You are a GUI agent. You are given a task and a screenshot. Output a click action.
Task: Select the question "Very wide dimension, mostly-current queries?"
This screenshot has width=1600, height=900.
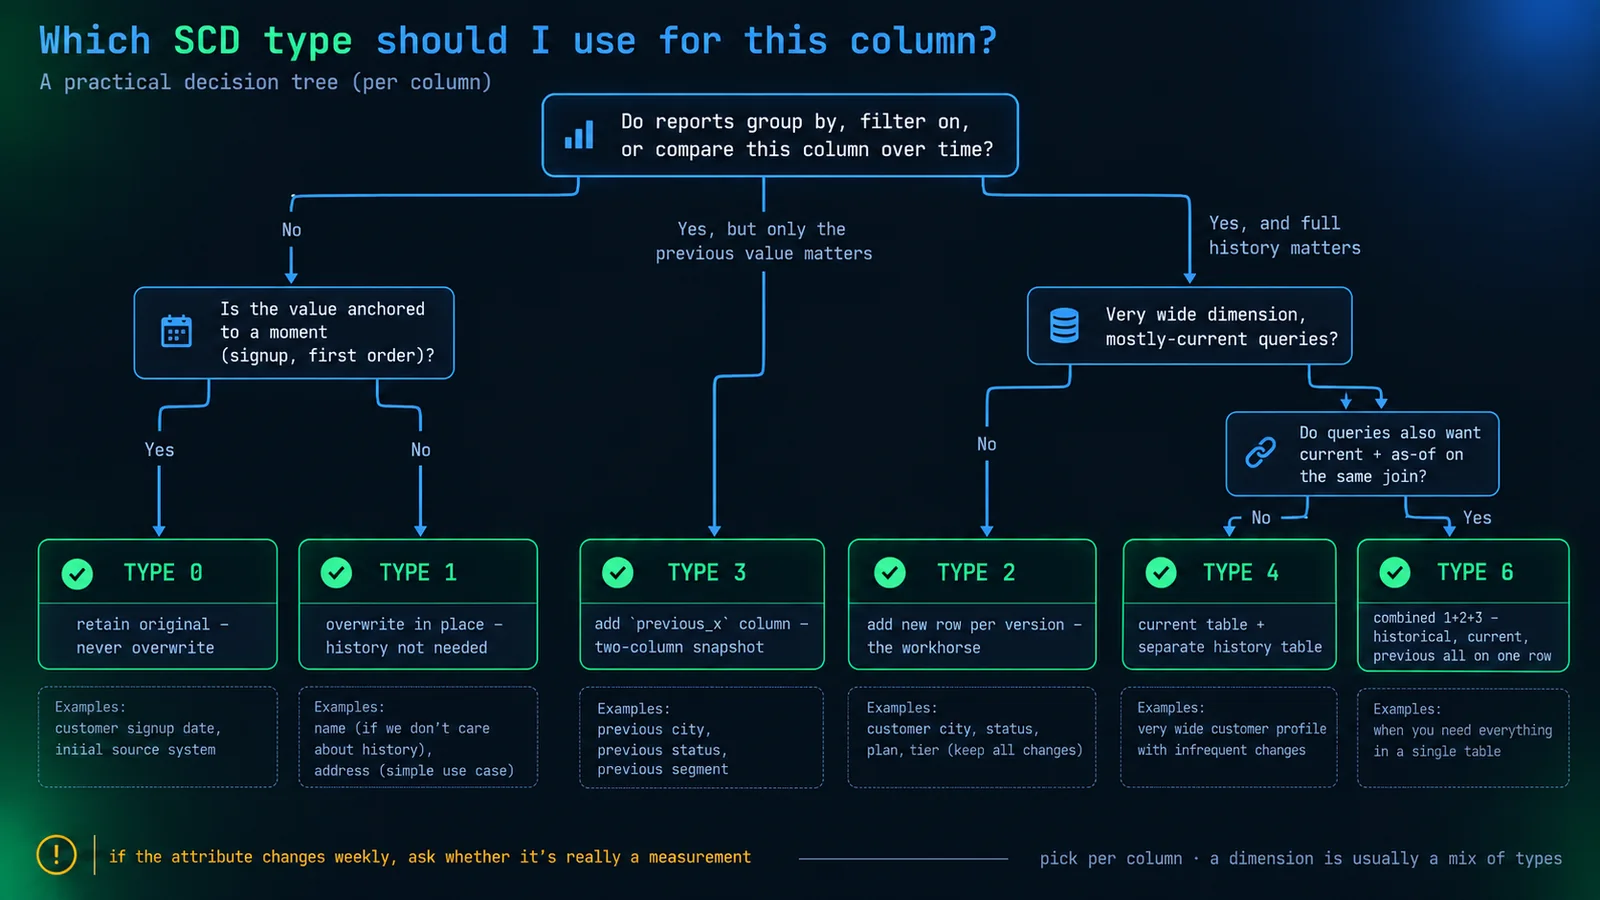click(x=1221, y=326)
